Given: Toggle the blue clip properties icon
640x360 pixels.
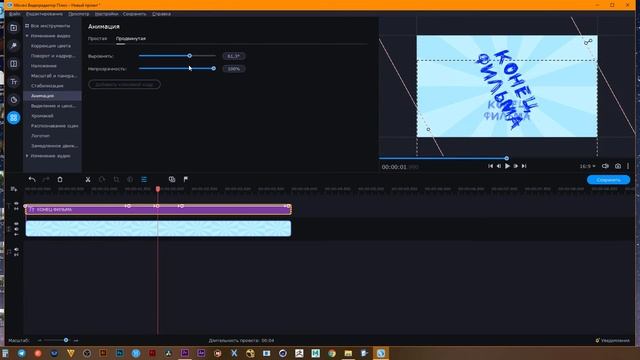Looking at the screenshot, I should (144, 180).
